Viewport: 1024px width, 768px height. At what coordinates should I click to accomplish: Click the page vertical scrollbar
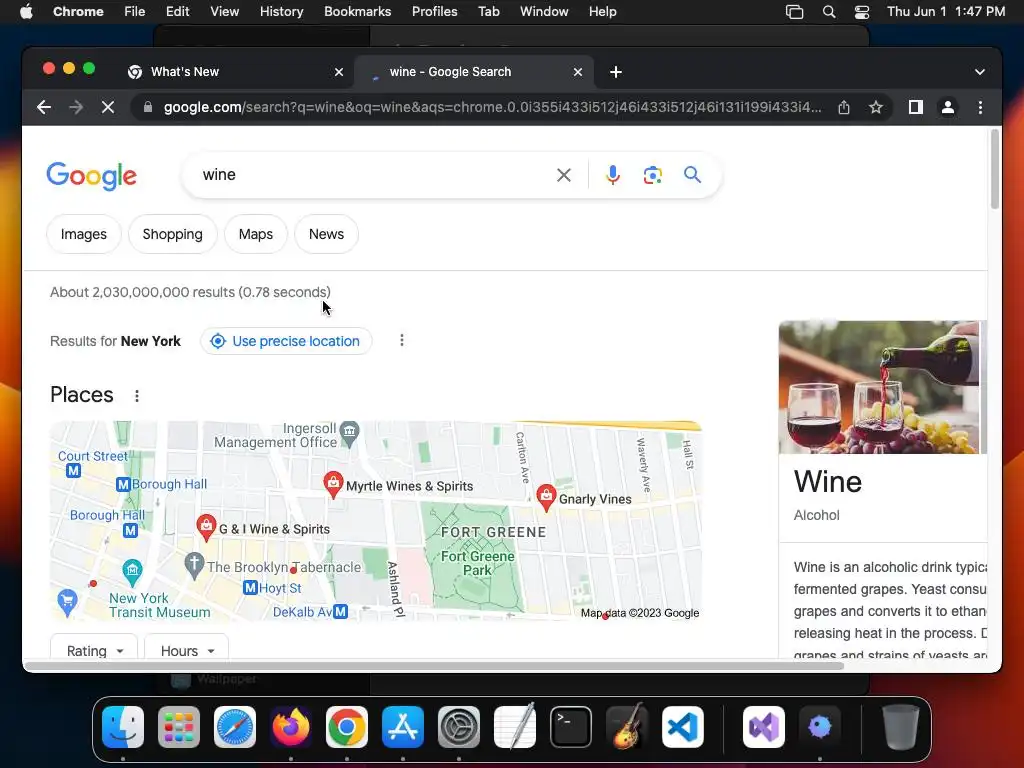(995, 170)
